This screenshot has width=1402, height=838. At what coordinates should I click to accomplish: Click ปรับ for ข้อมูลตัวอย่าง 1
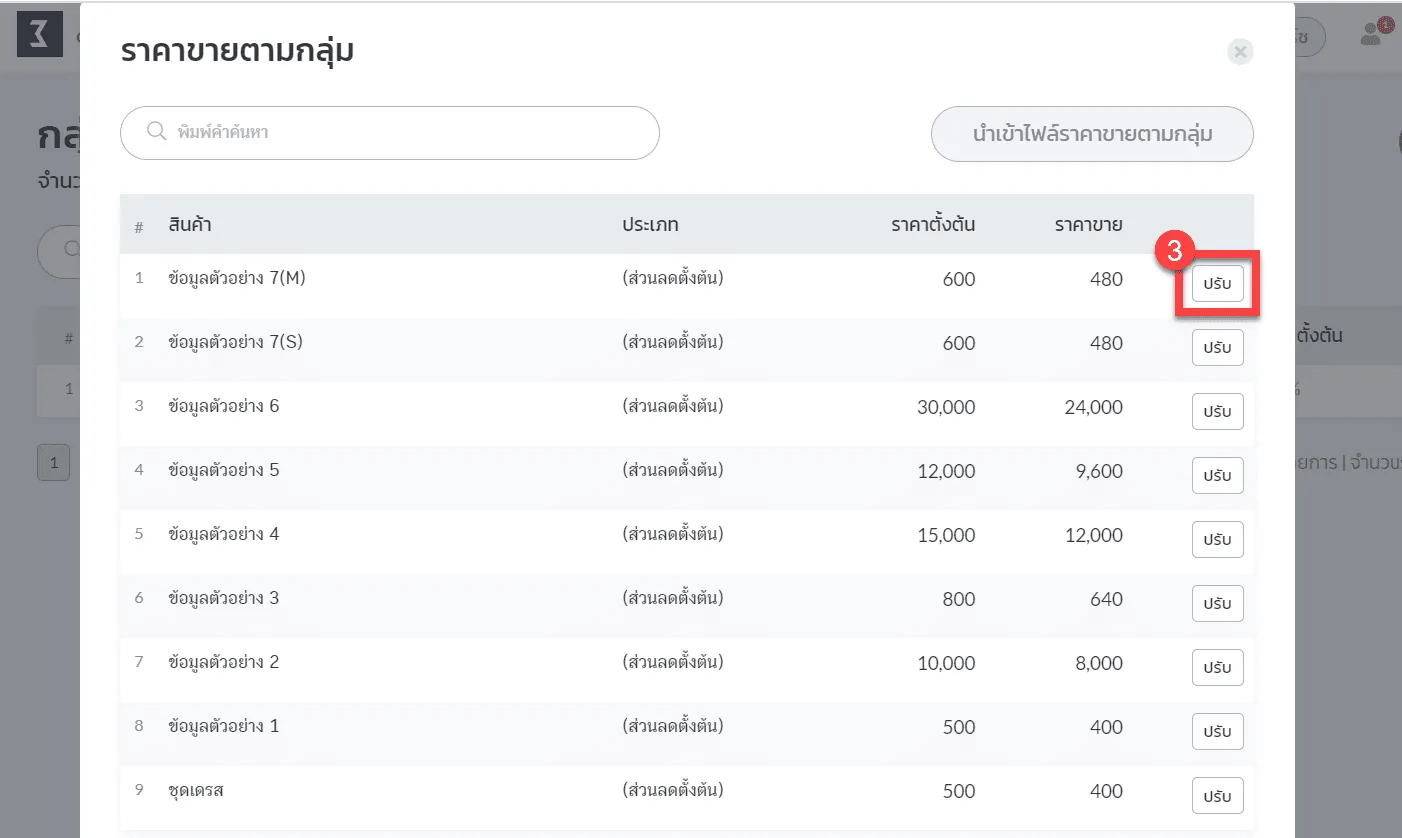click(x=1217, y=732)
